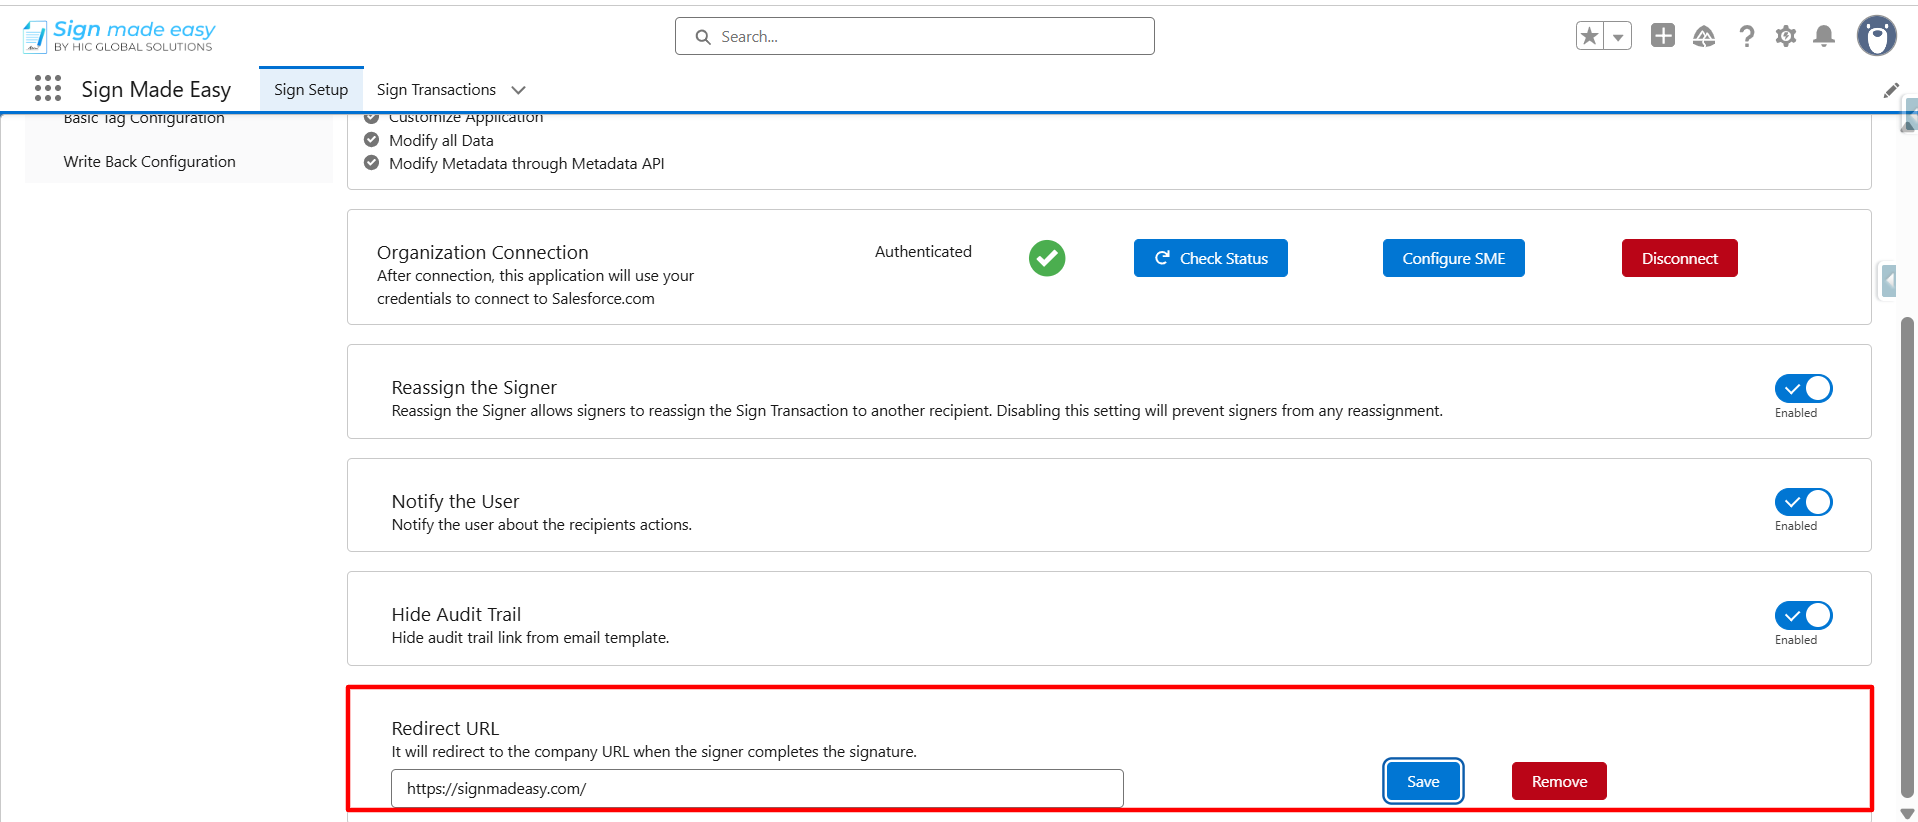Open the favorites list dropdown arrow
1918x822 pixels.
tap(1618, 36)
